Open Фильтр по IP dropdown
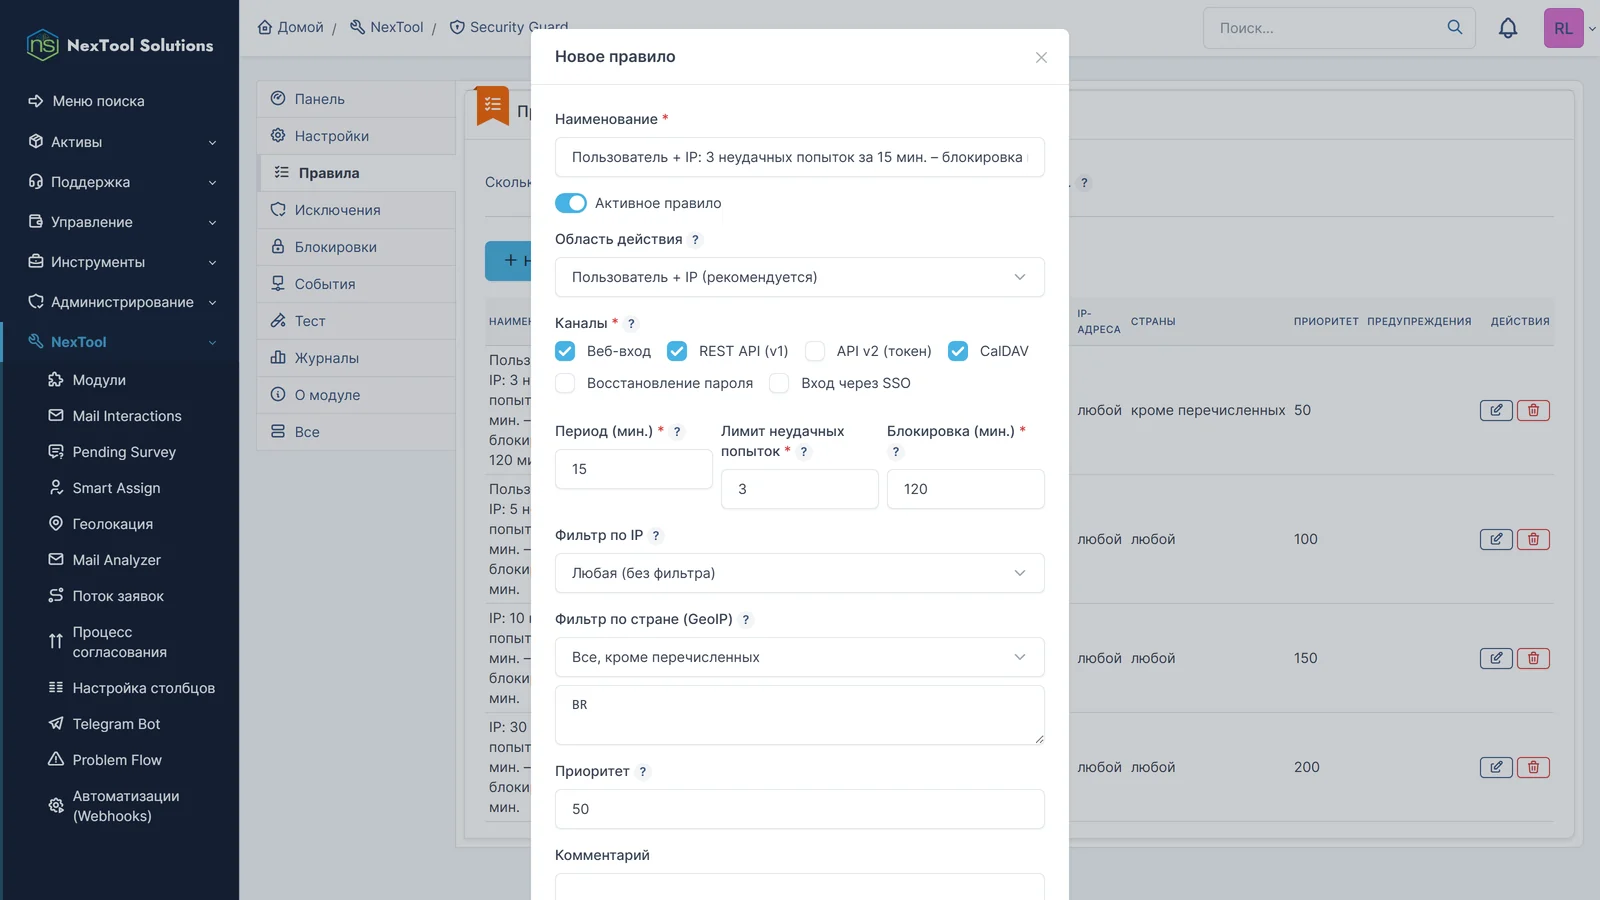 point(800,573)
